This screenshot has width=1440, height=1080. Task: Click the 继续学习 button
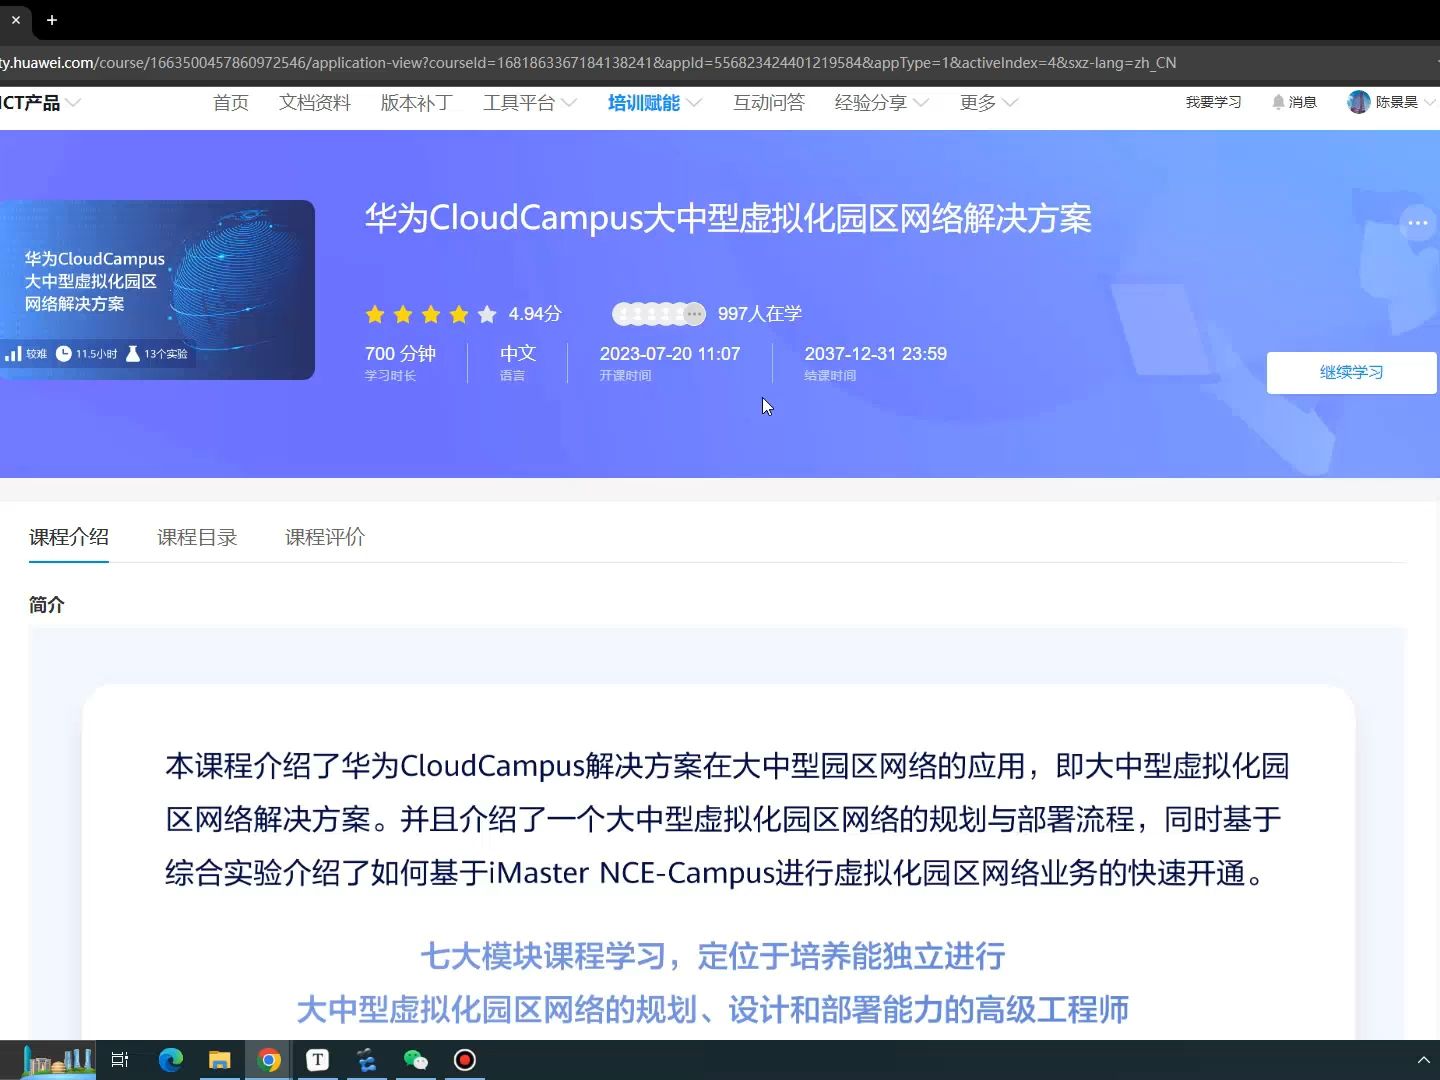click(x=1351, y=373)
